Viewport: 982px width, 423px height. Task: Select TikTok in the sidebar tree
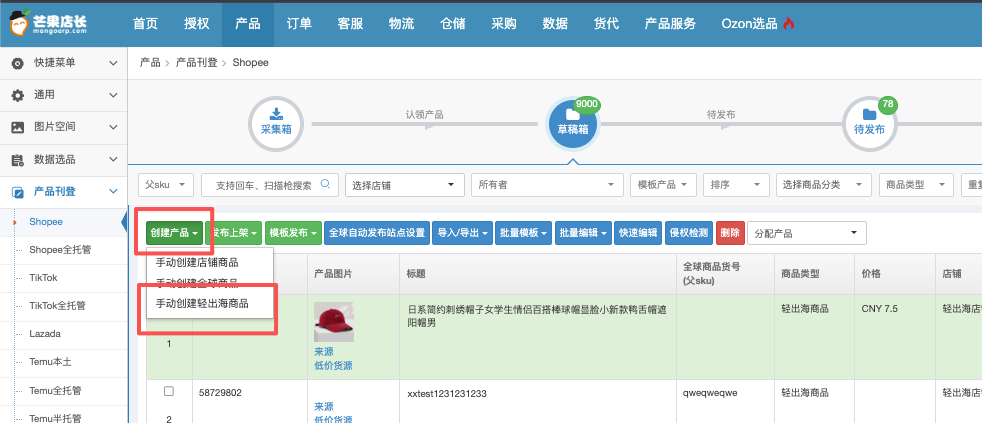(x=43, y=277)
